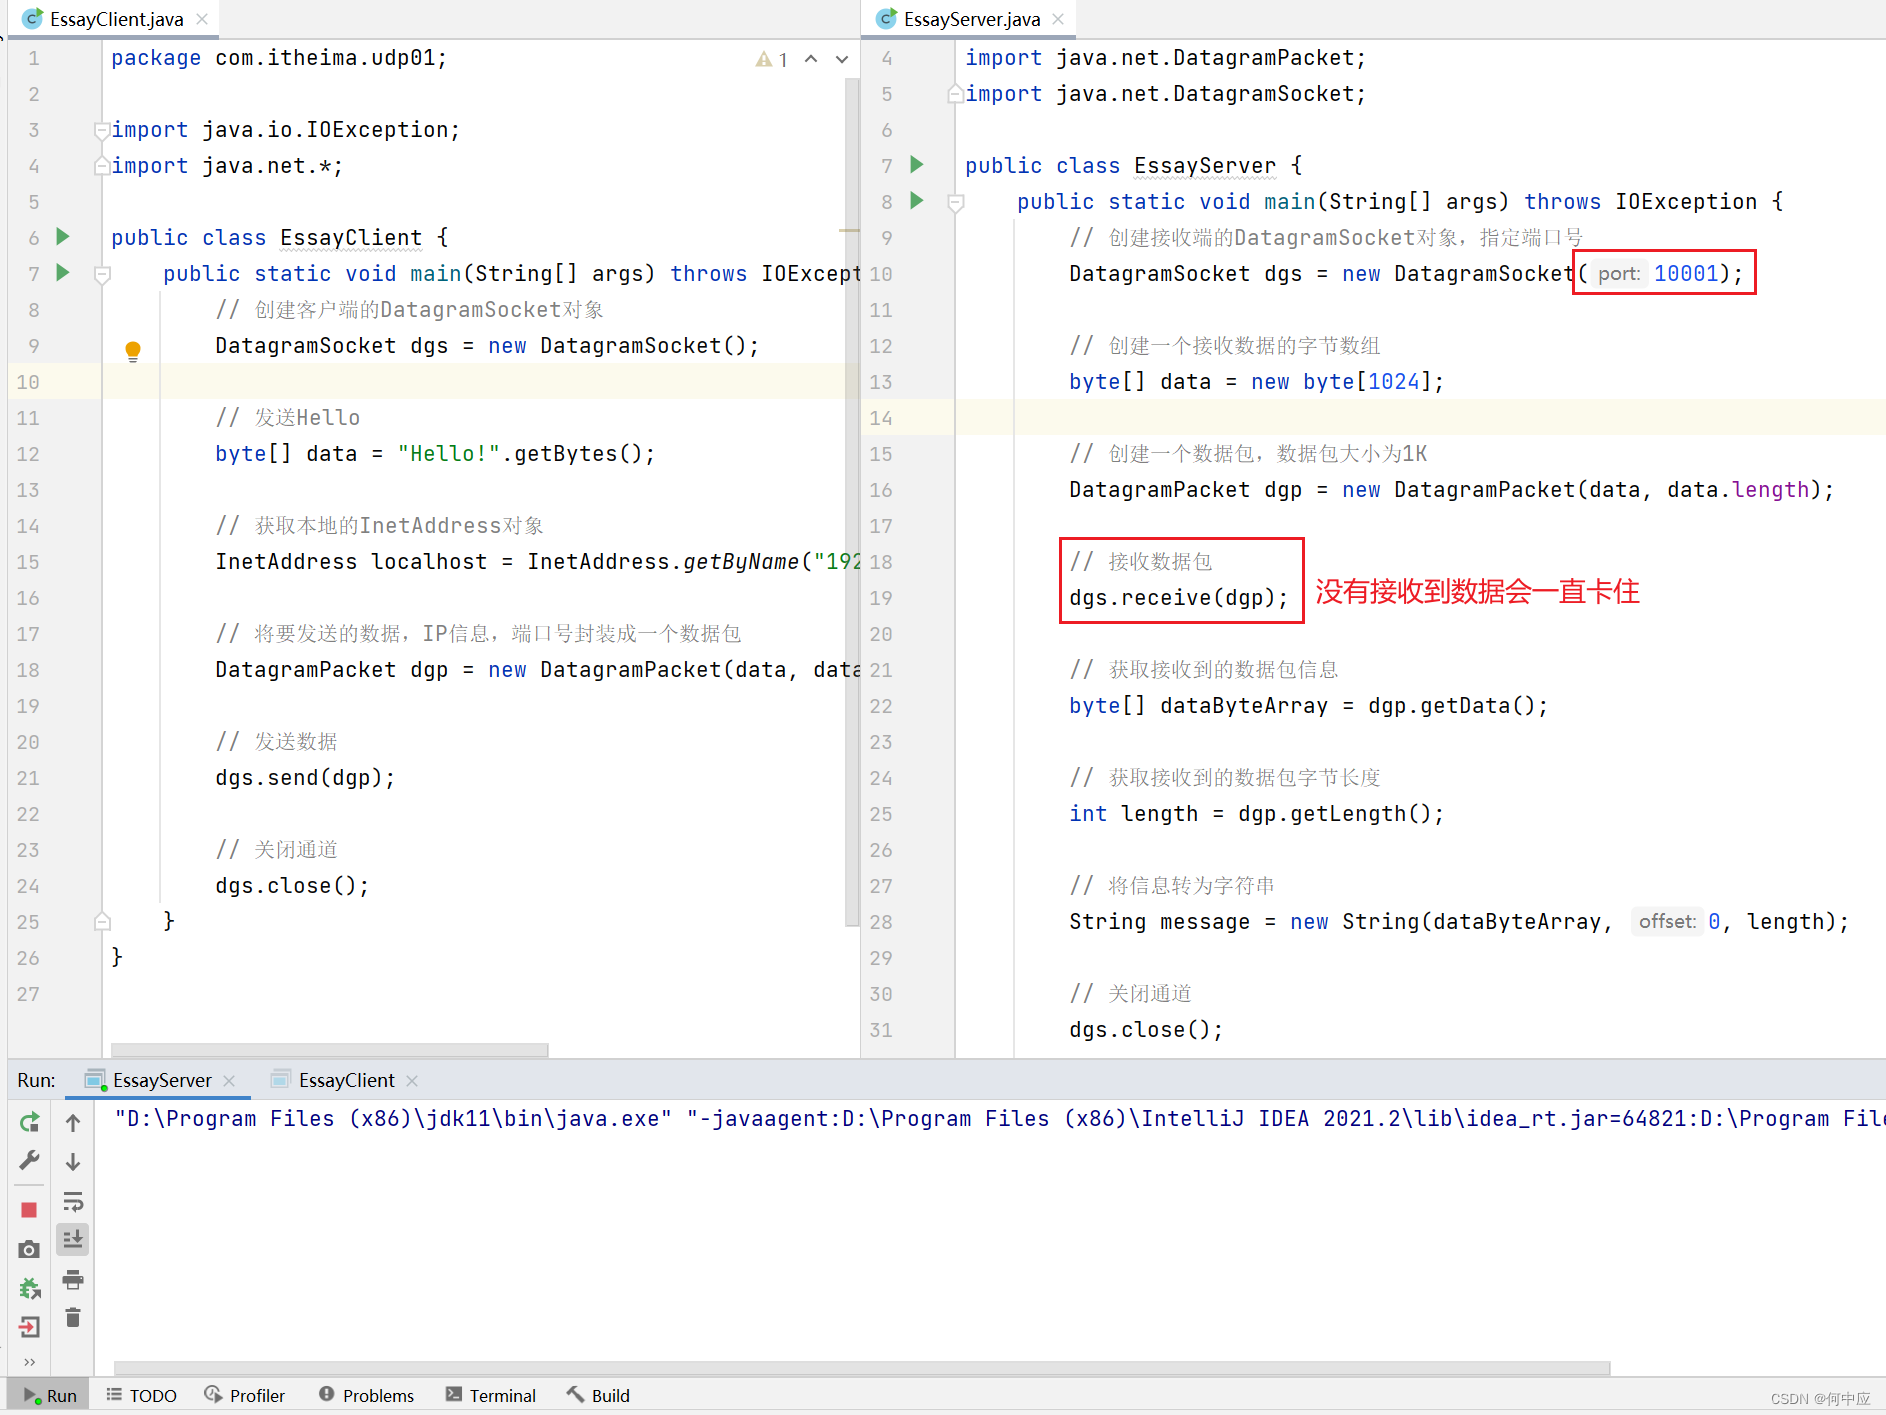
Task: Click the import fold end marker on line 5 in EssayServer
Action: click(955, 94)
